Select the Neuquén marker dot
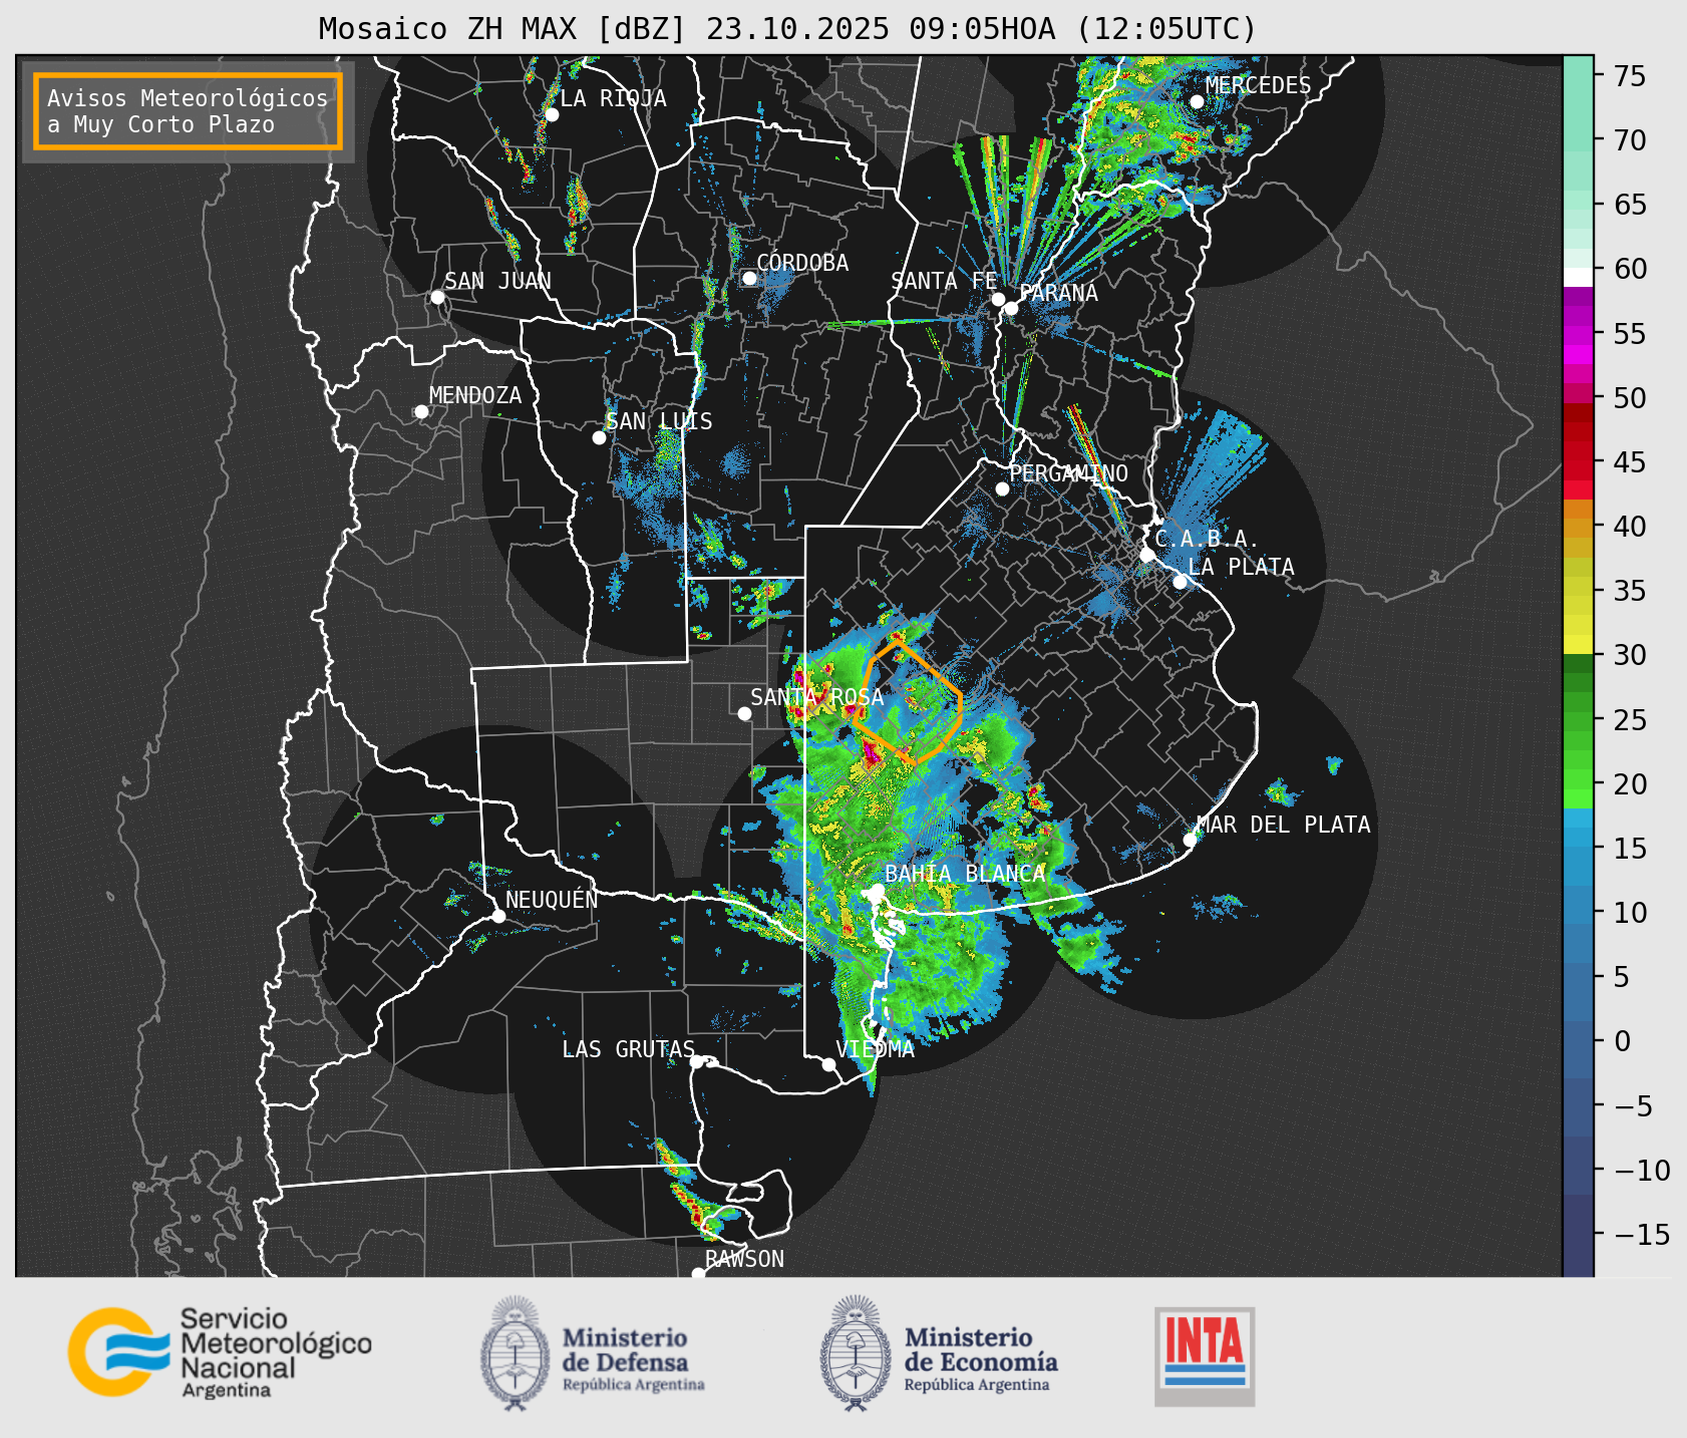 [x=498, y=916]
